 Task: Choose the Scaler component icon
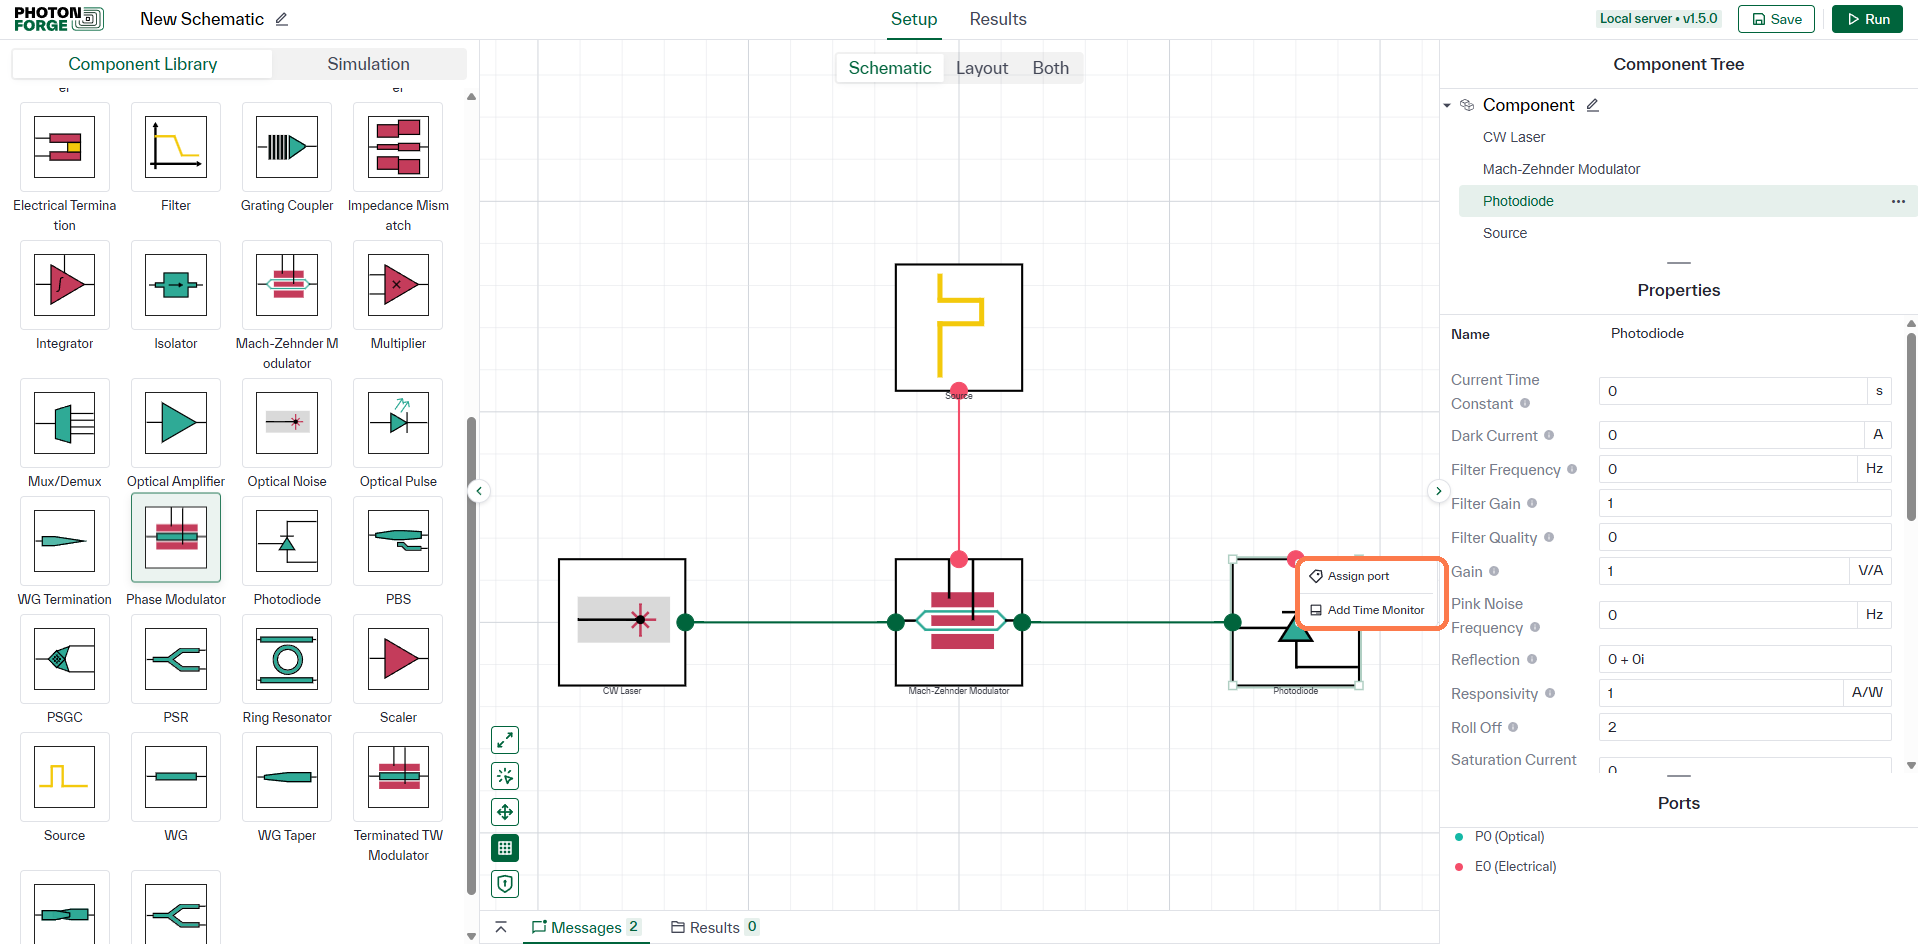pos(398,659)
